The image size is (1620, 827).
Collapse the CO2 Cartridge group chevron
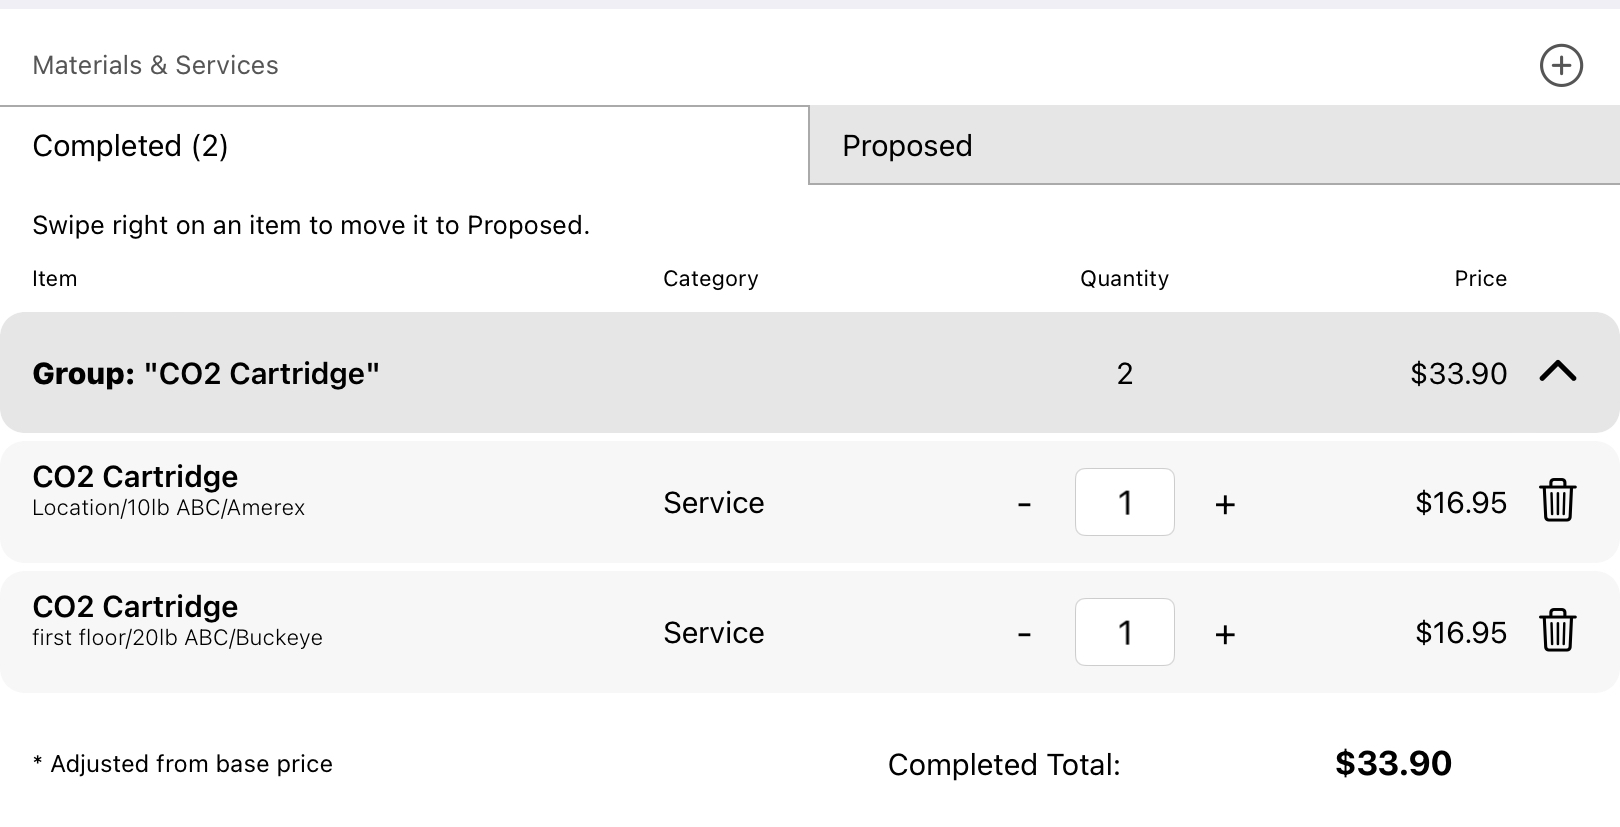1557,372
